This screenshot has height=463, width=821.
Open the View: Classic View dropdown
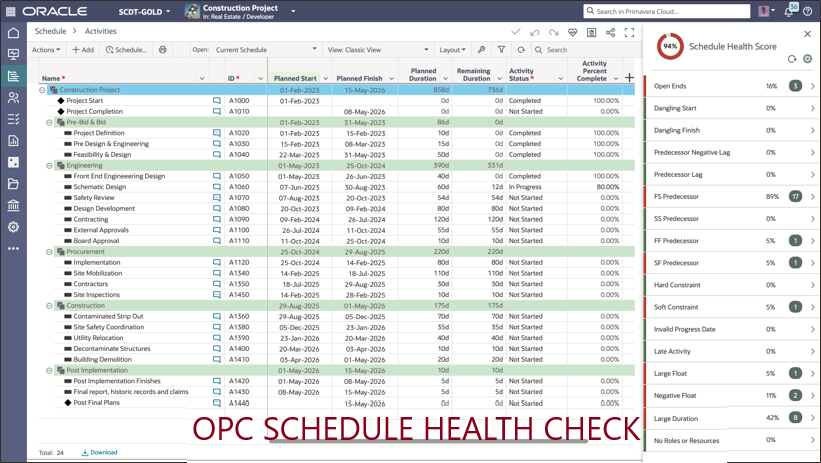pos(378,49)
